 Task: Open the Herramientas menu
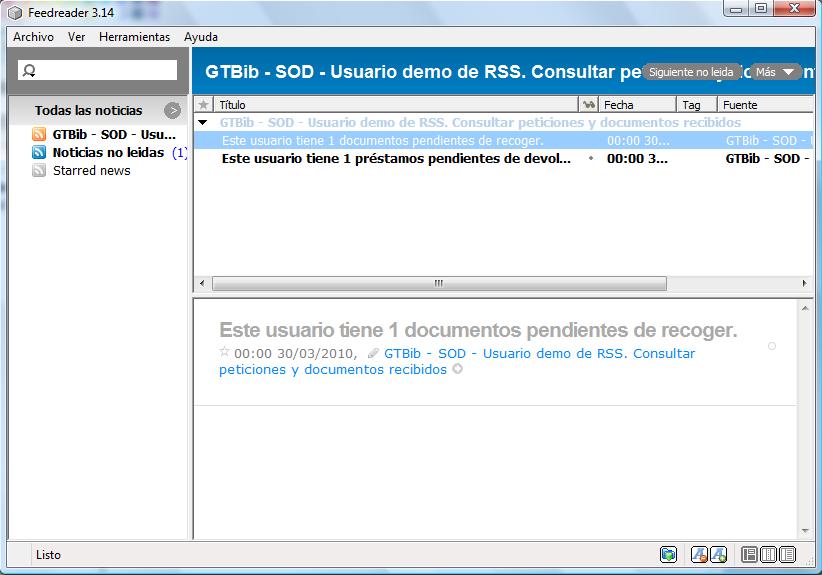[x=134, y=37]
